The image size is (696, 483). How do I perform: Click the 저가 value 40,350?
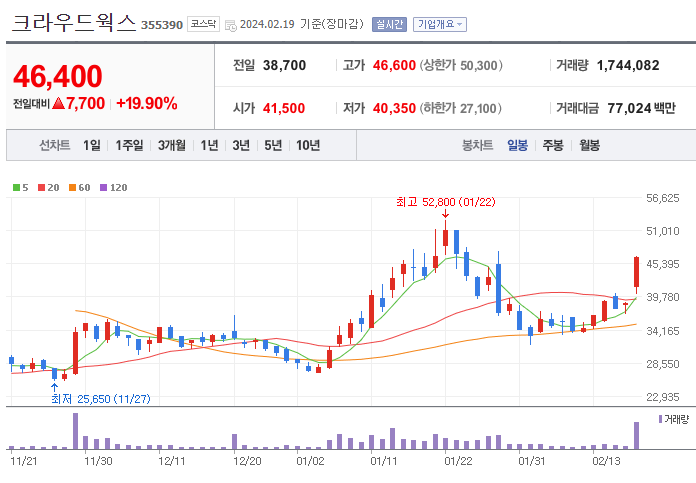tap(394, 108)
